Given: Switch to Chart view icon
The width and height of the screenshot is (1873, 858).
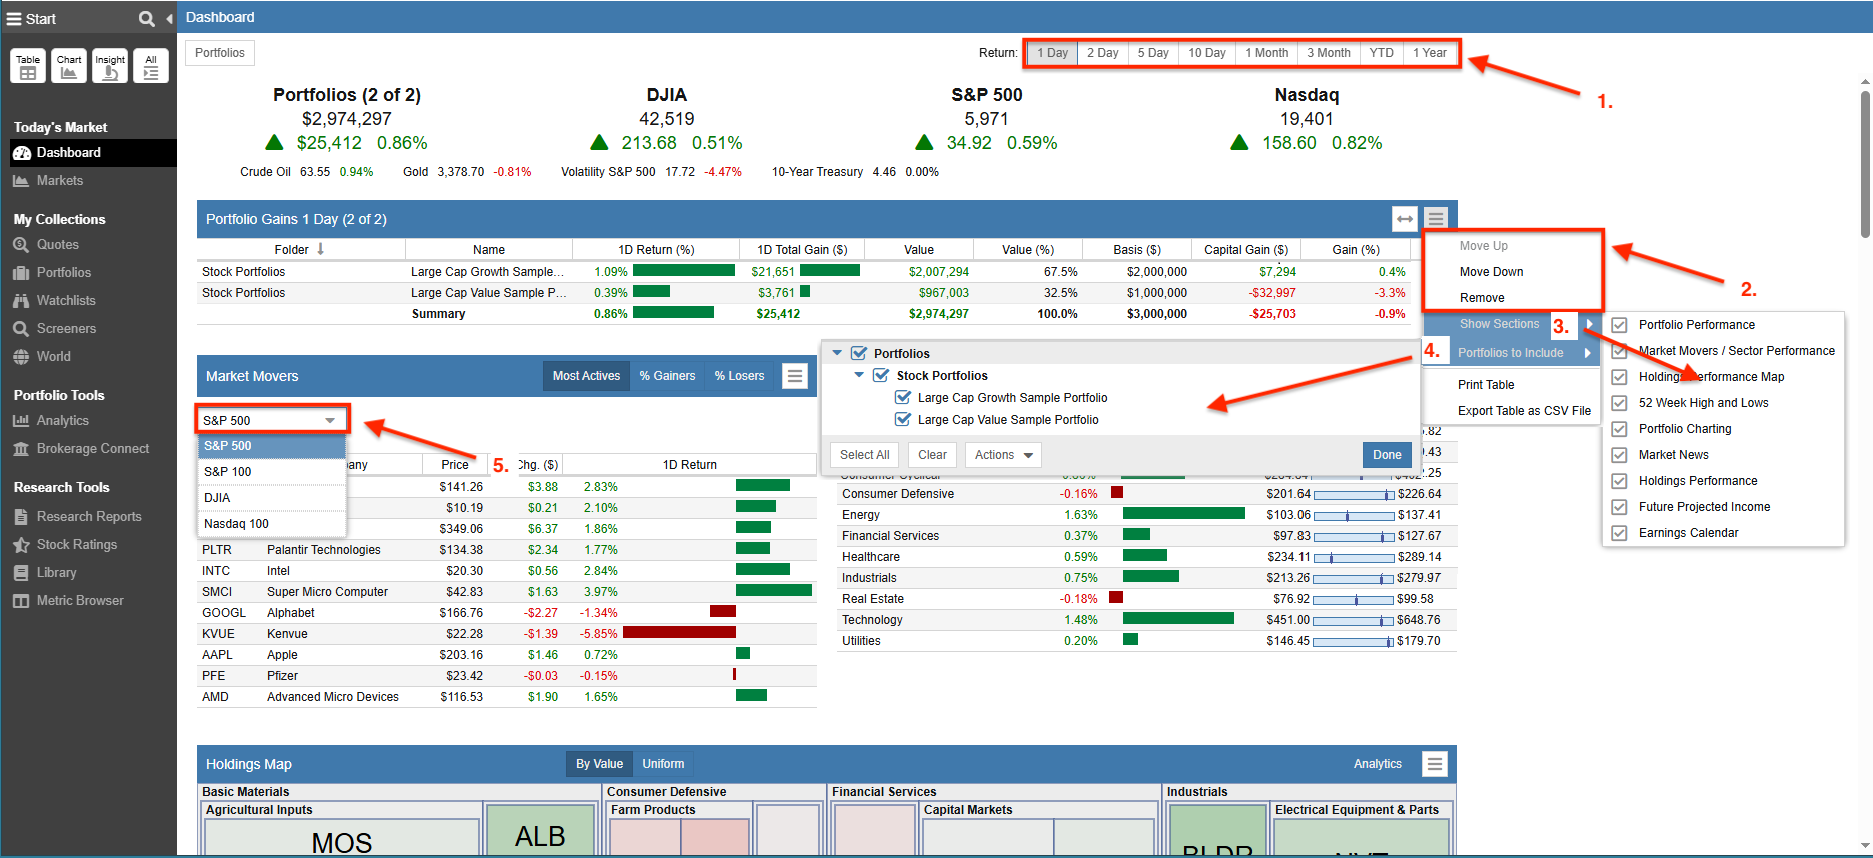Looking at the screenshot, I should [x=69, y=66].
